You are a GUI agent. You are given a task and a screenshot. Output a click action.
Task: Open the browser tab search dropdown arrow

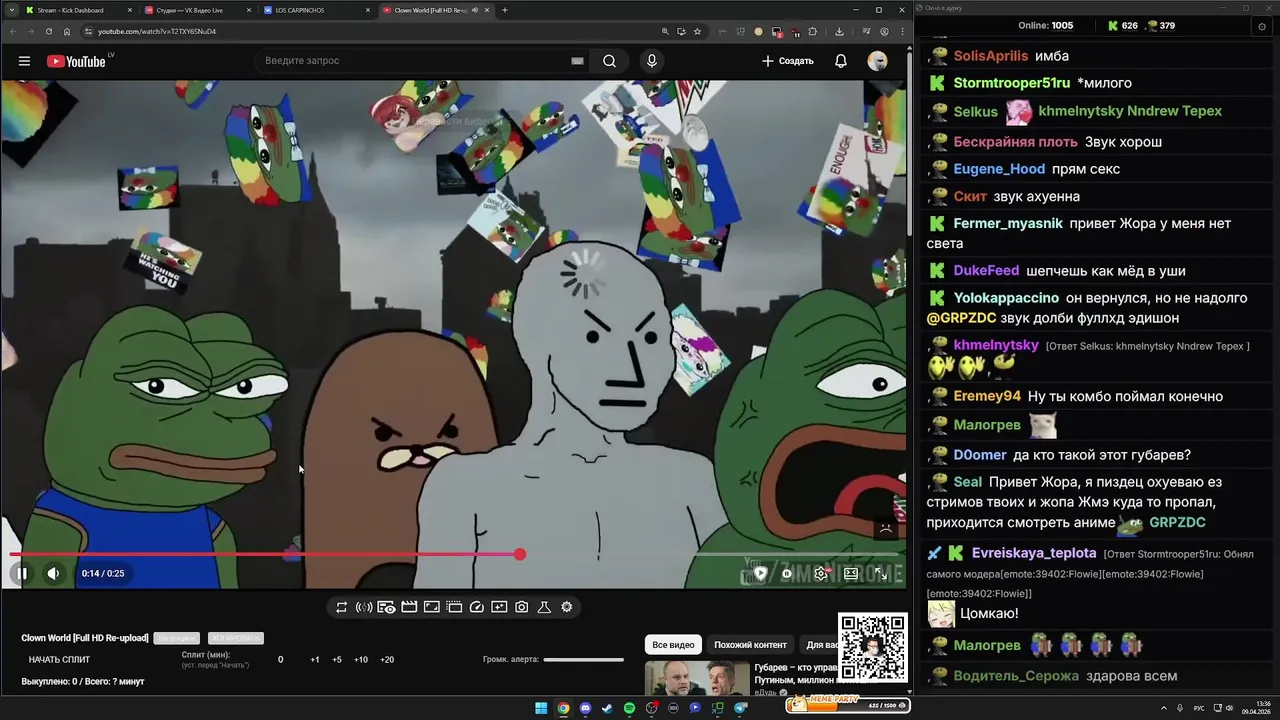(x=10, y=10)
